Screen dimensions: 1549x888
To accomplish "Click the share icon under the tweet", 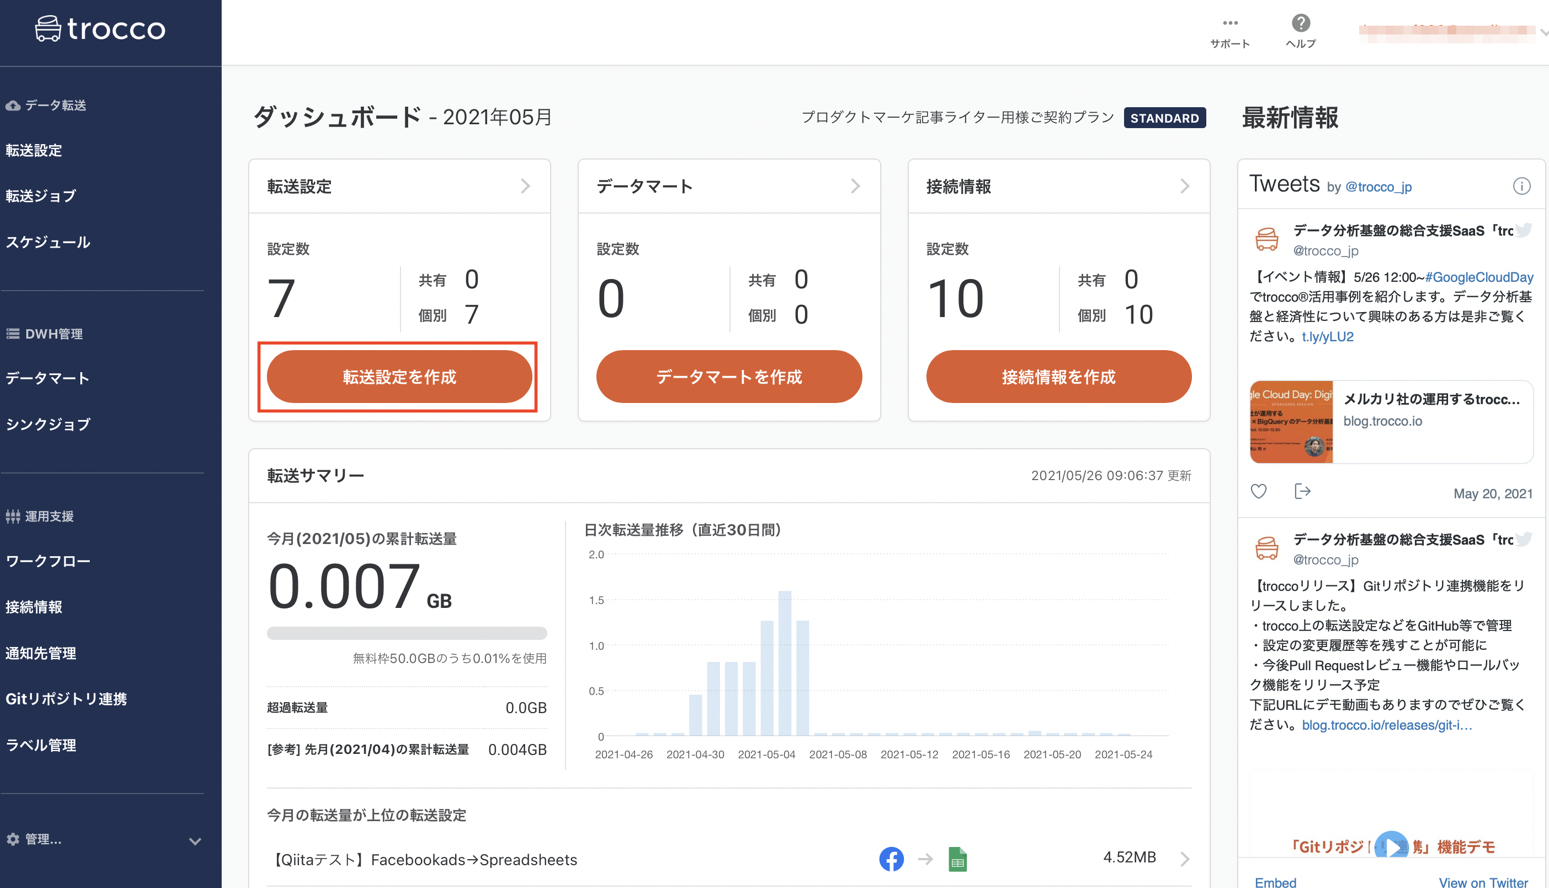I will coord(1302,491).
